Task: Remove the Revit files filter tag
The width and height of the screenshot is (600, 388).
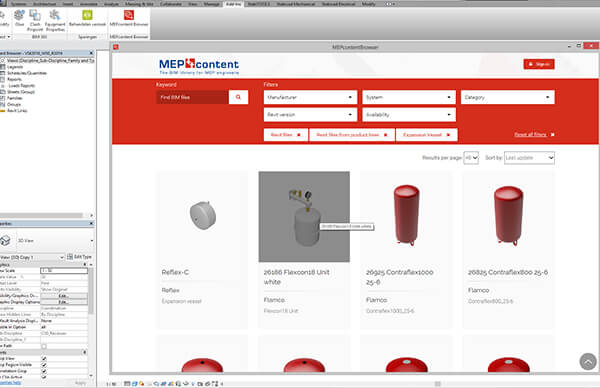Action: click(299, 135)
